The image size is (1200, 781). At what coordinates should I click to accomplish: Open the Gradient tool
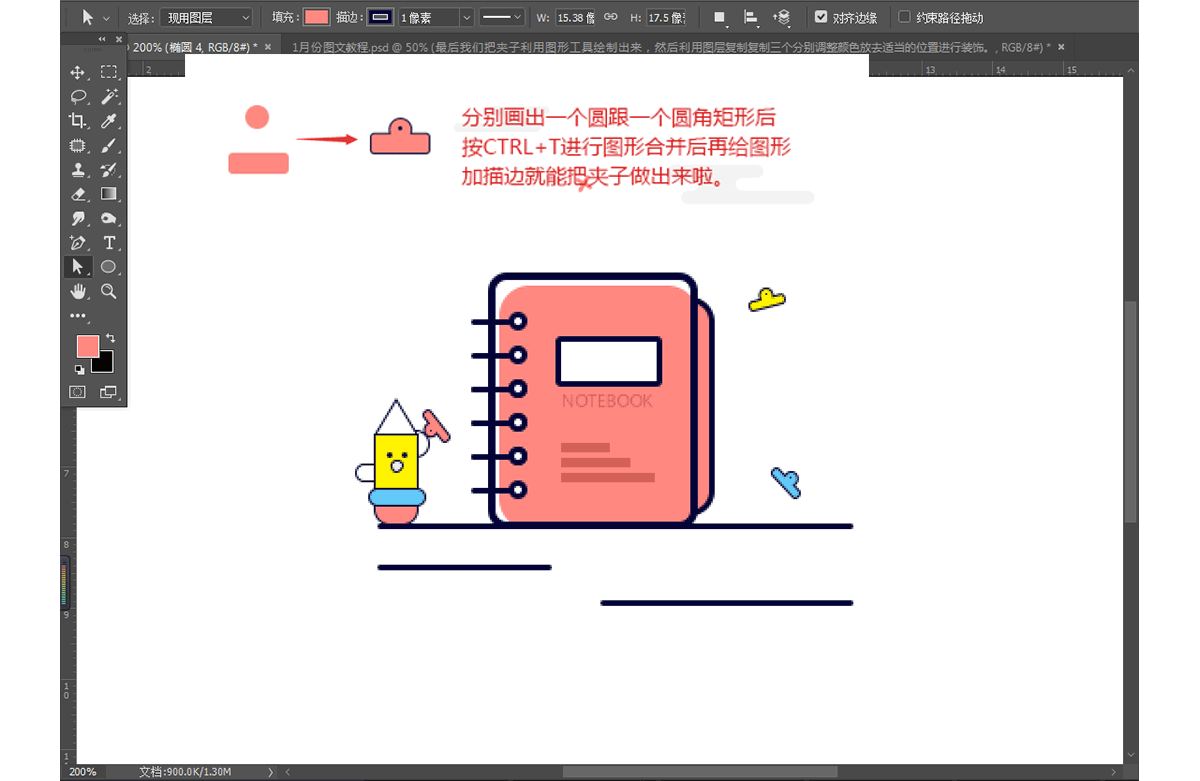[x=109, y=193]
